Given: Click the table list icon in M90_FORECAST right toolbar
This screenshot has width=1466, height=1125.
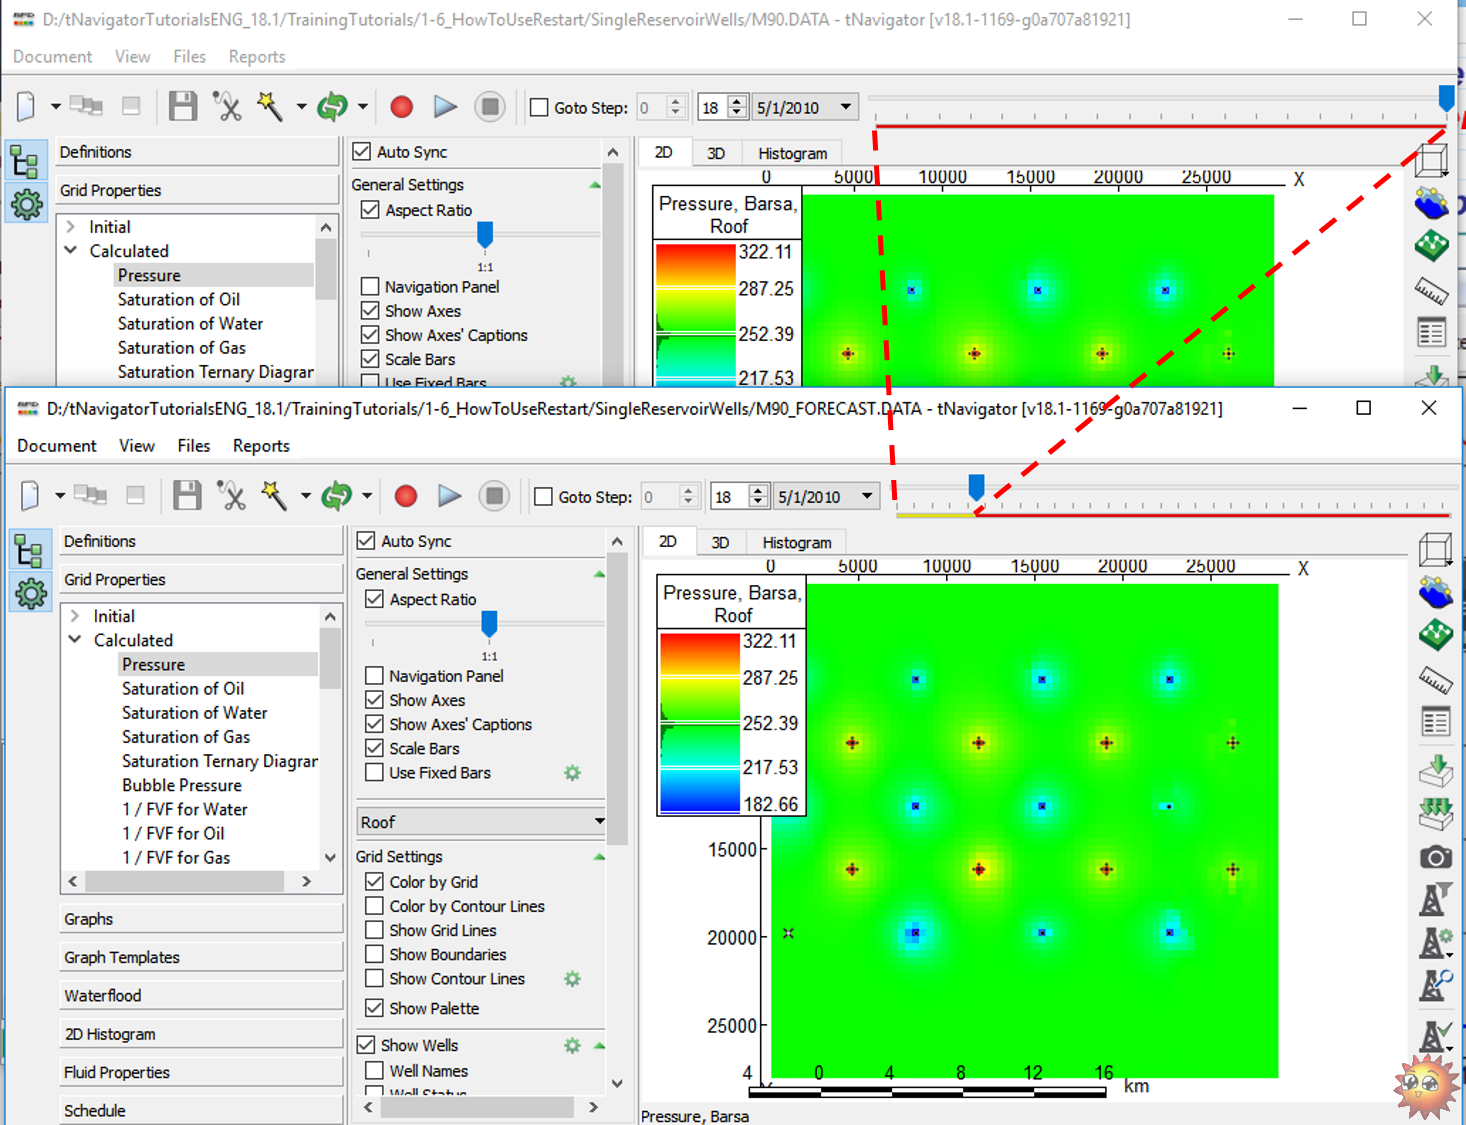Looking at the screenshot, I should (x=1435, y=721).
